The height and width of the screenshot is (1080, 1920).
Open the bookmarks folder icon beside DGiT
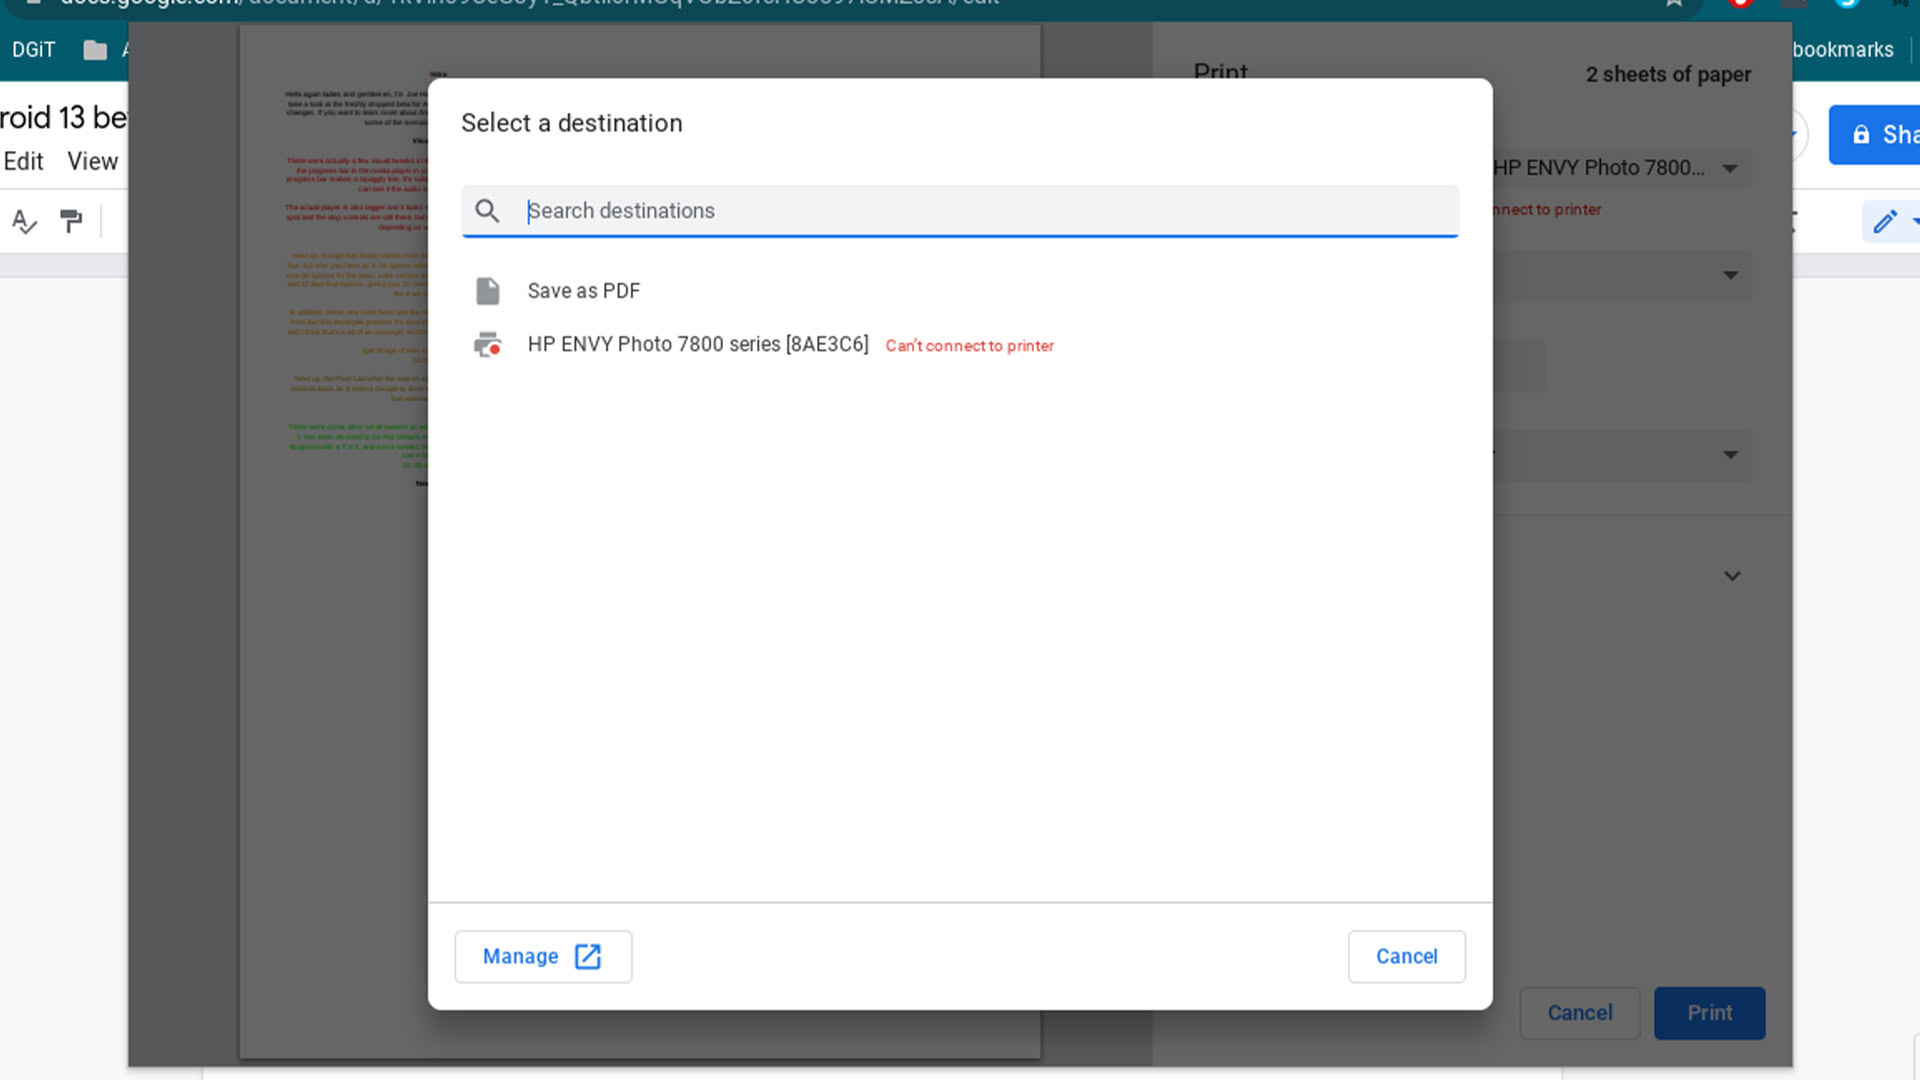[95, 50]
